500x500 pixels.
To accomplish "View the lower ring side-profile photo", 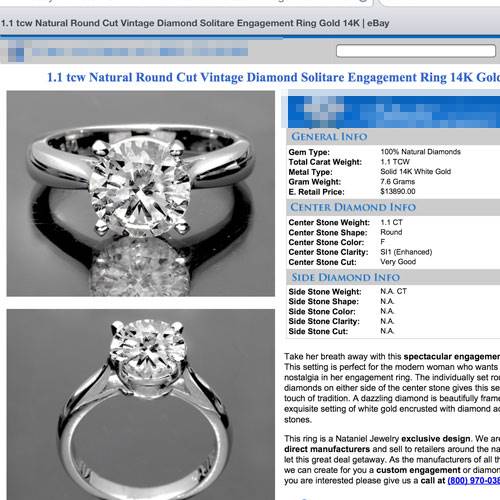I will [x=141, y=404].
